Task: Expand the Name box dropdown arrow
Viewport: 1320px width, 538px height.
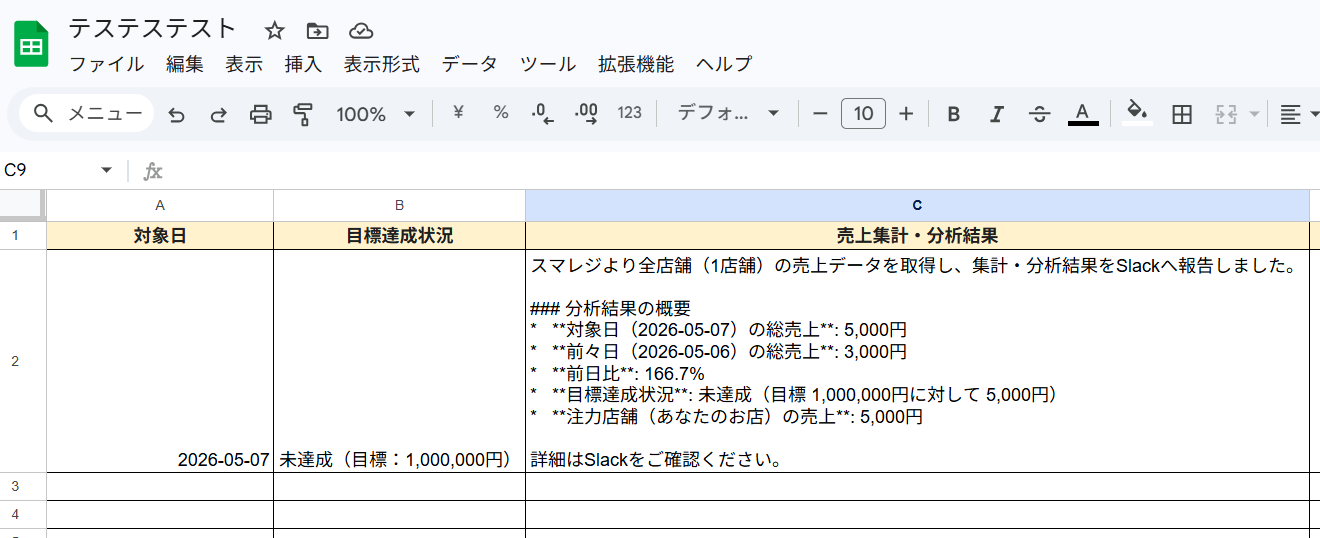Action: tap(107, 171)
